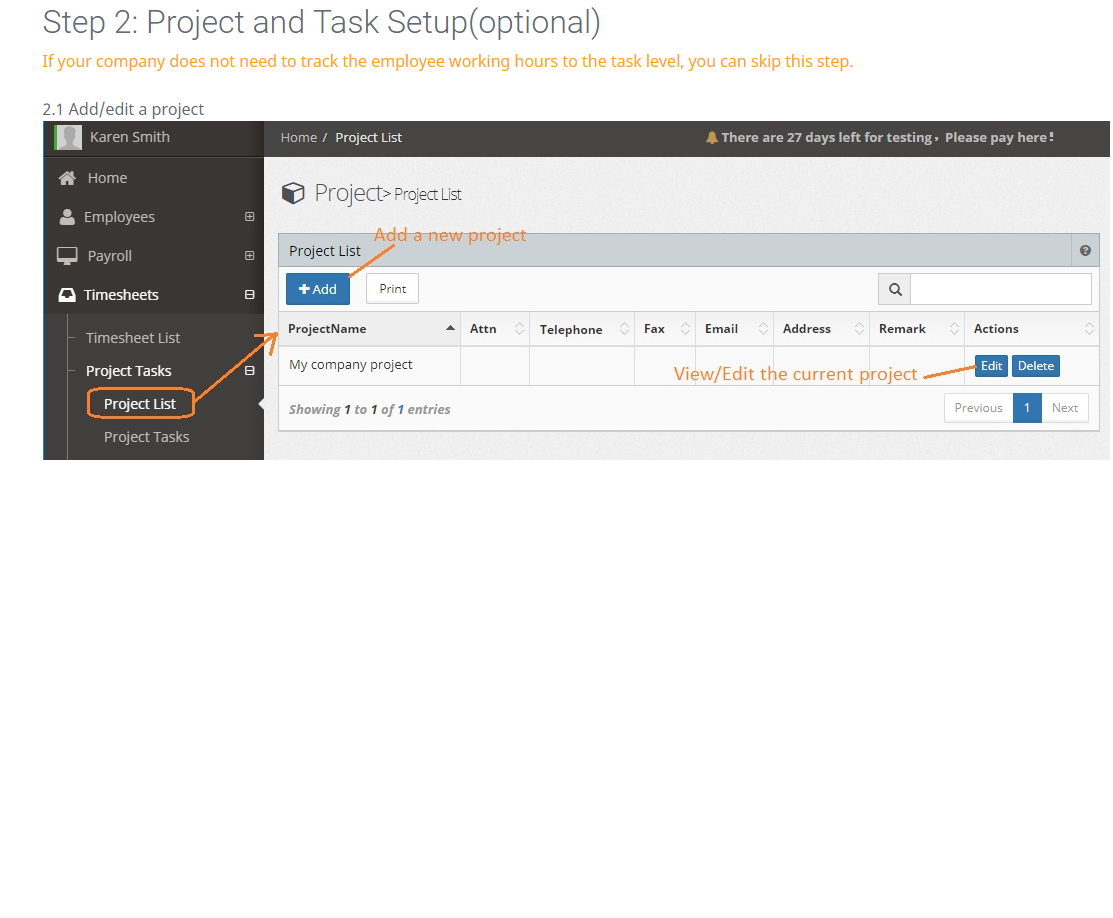Sort table by ProjectName column
1113x918 pixels.
pyautogui.click(x=369, y=329)
